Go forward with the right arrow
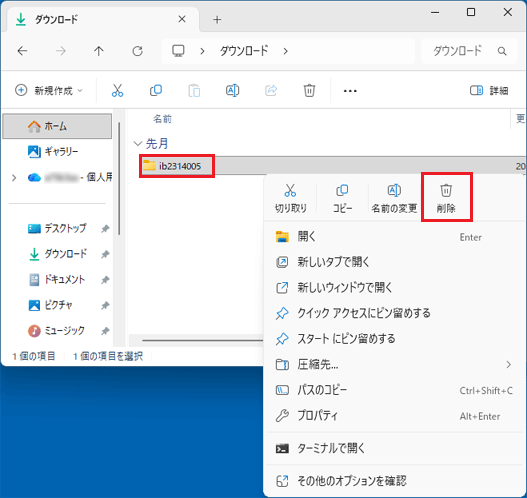The image size is (527, 498). click(61, 51)
